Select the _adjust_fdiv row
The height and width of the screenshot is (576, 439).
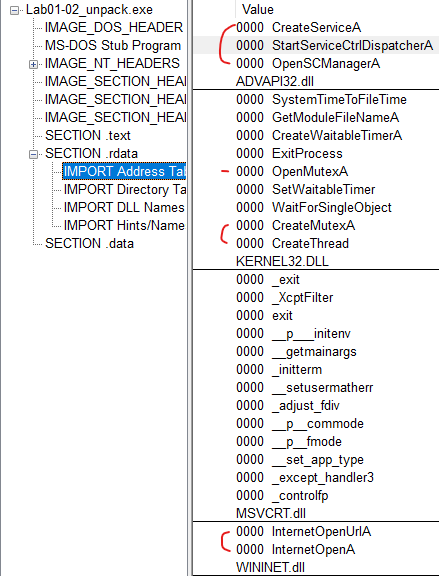coord(316,406)
